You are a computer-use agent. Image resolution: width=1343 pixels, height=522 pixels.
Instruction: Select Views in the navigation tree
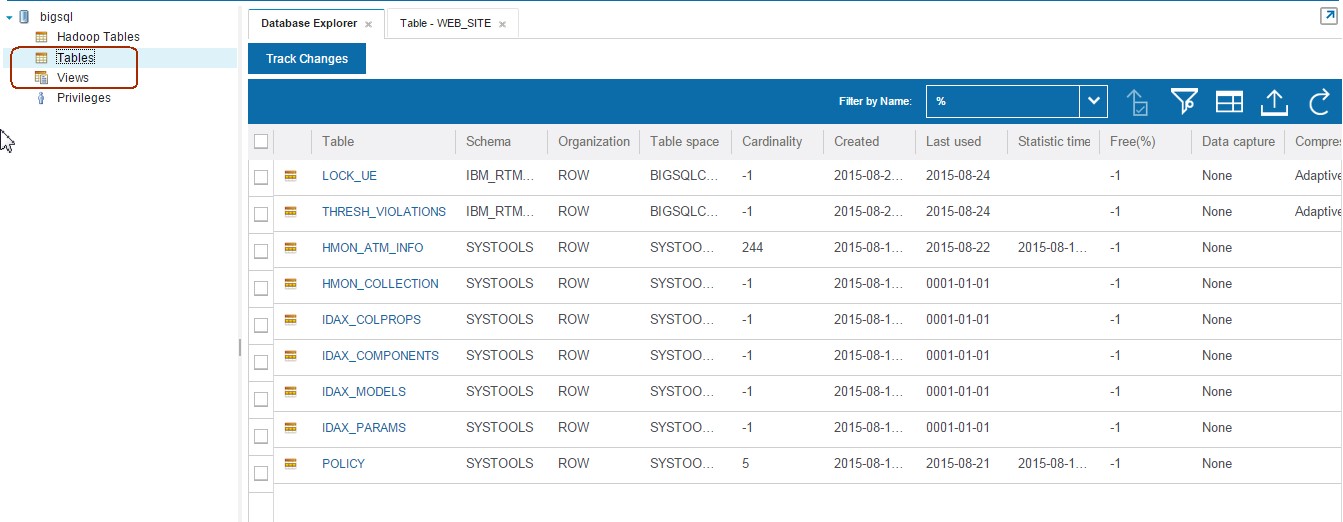click(73, 78)
